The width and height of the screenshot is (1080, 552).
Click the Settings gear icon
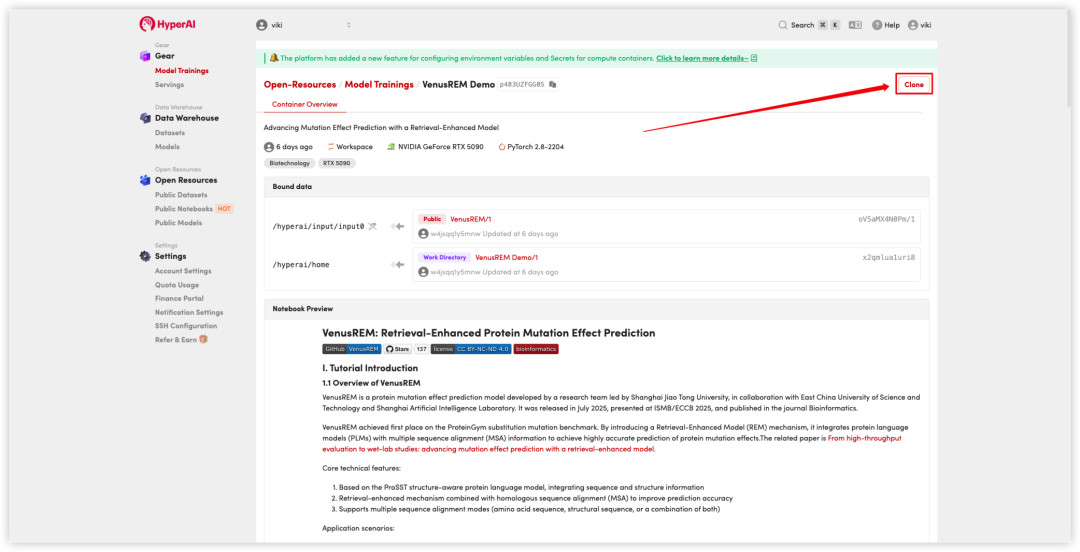145,256
